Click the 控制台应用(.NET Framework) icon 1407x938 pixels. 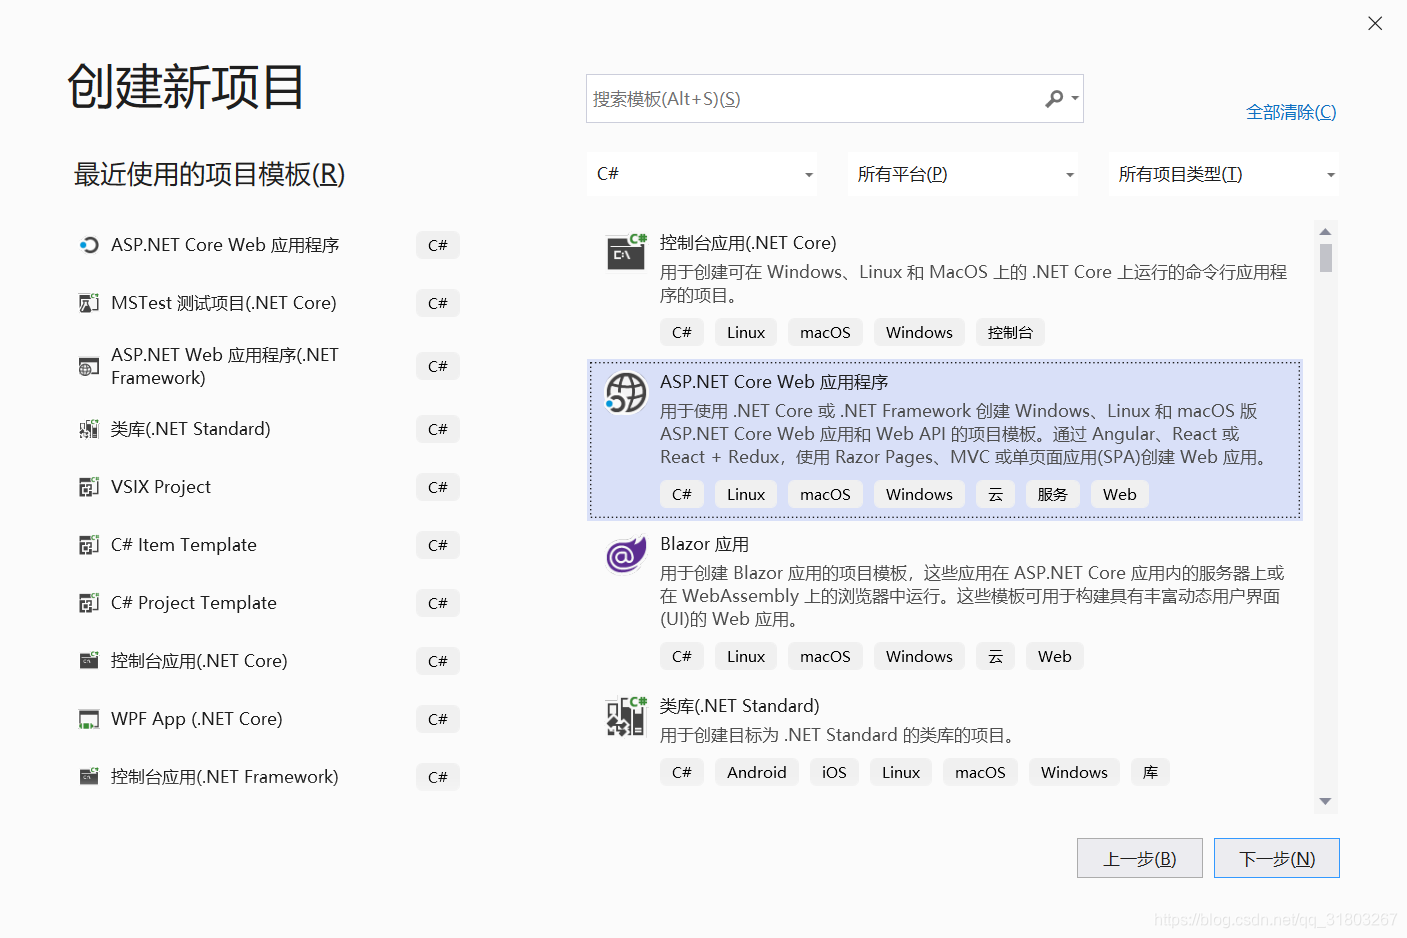(89, 777)
